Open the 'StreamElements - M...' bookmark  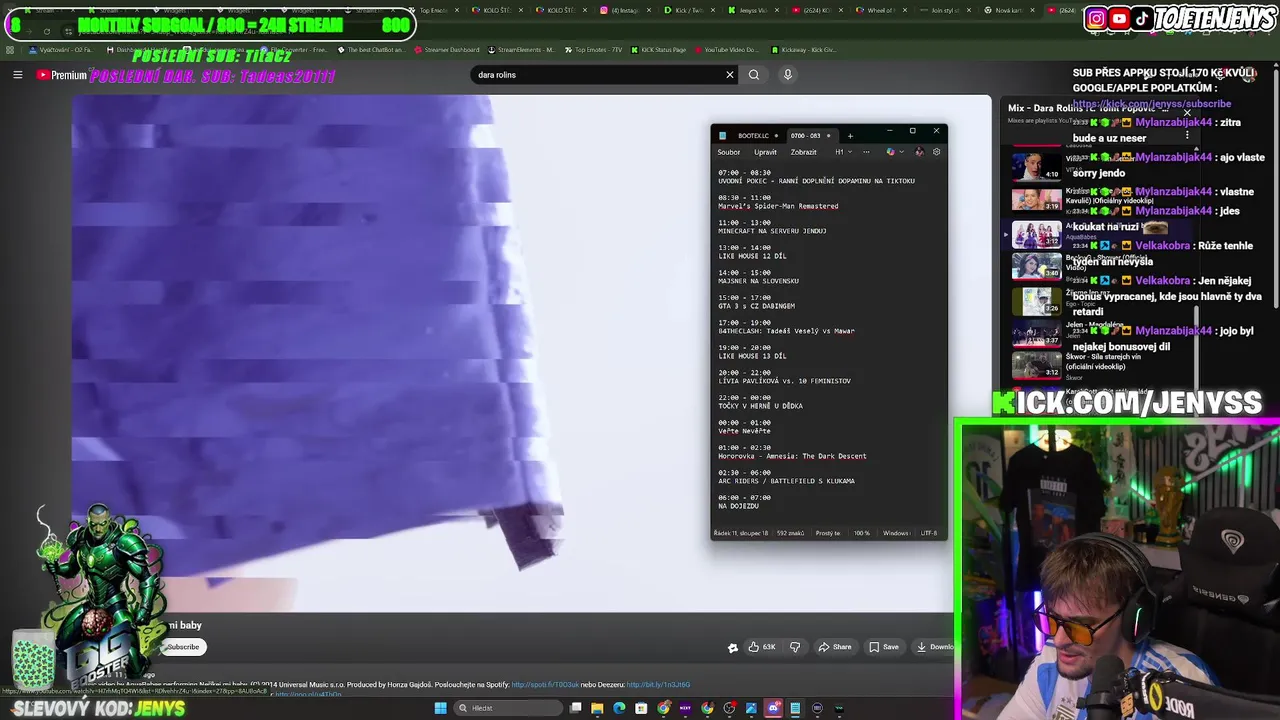520,49
